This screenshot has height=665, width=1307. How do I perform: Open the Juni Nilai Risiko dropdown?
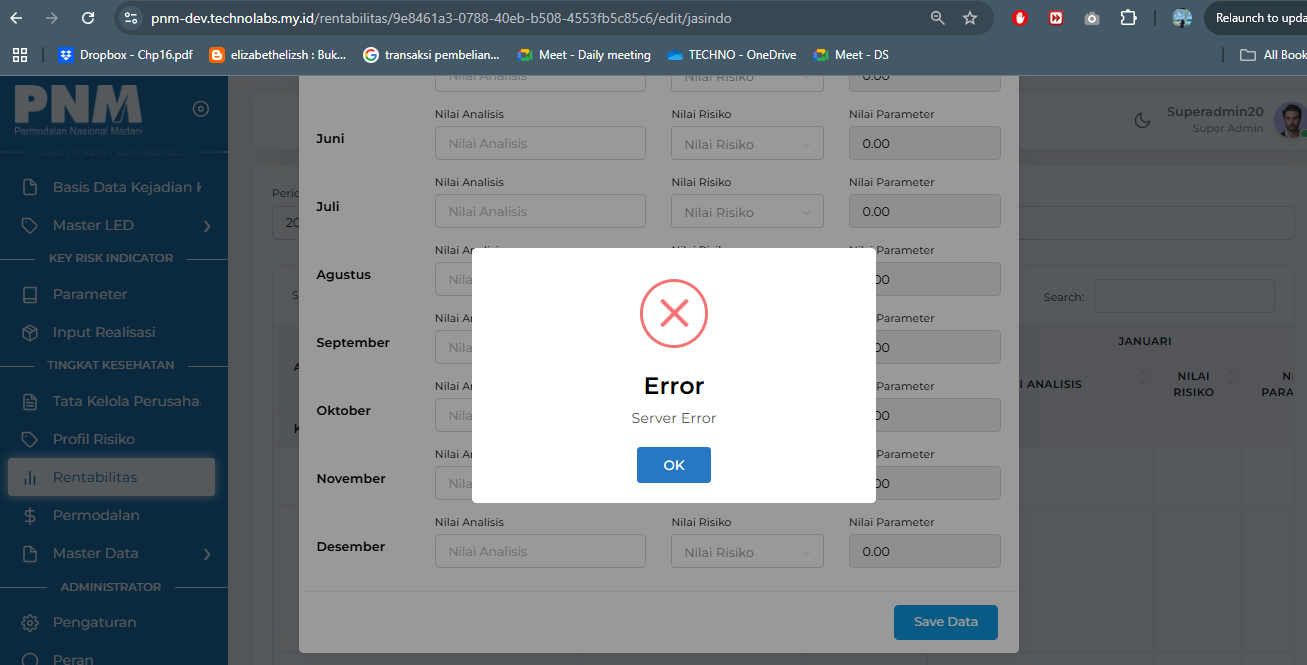(x=748, y=143)
